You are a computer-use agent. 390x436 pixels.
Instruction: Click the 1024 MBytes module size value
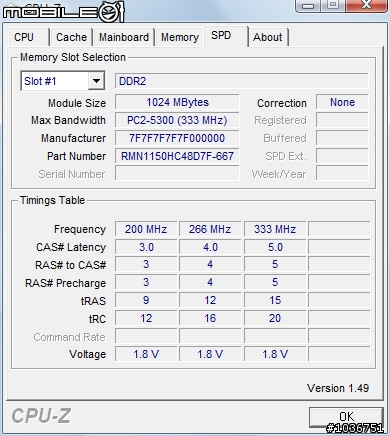(177, 102)
